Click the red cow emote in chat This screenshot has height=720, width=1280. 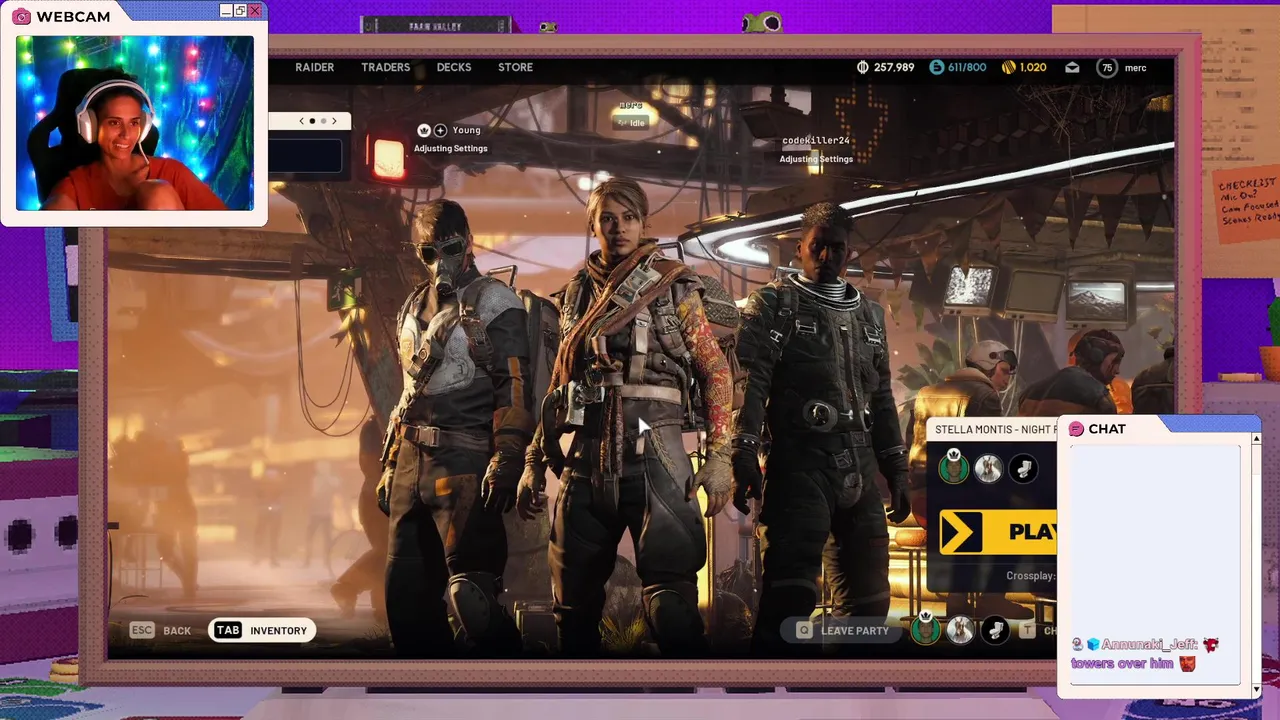click(1210, 645)
